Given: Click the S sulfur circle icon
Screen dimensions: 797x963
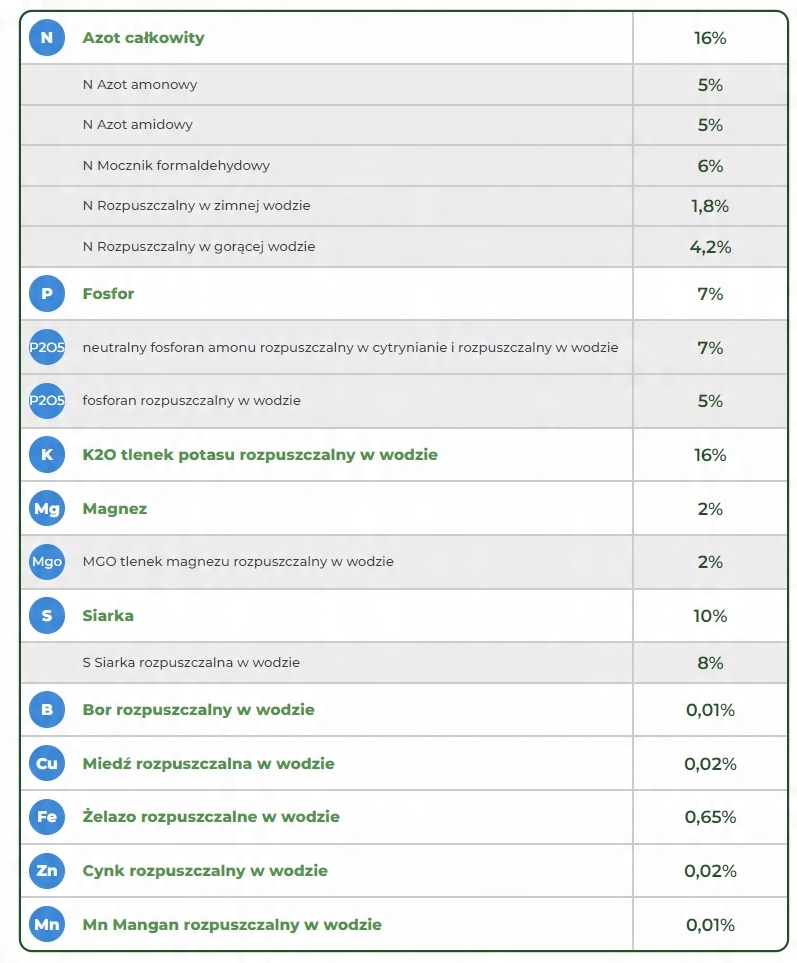Looking at the screenshot, I should (47, 615).
